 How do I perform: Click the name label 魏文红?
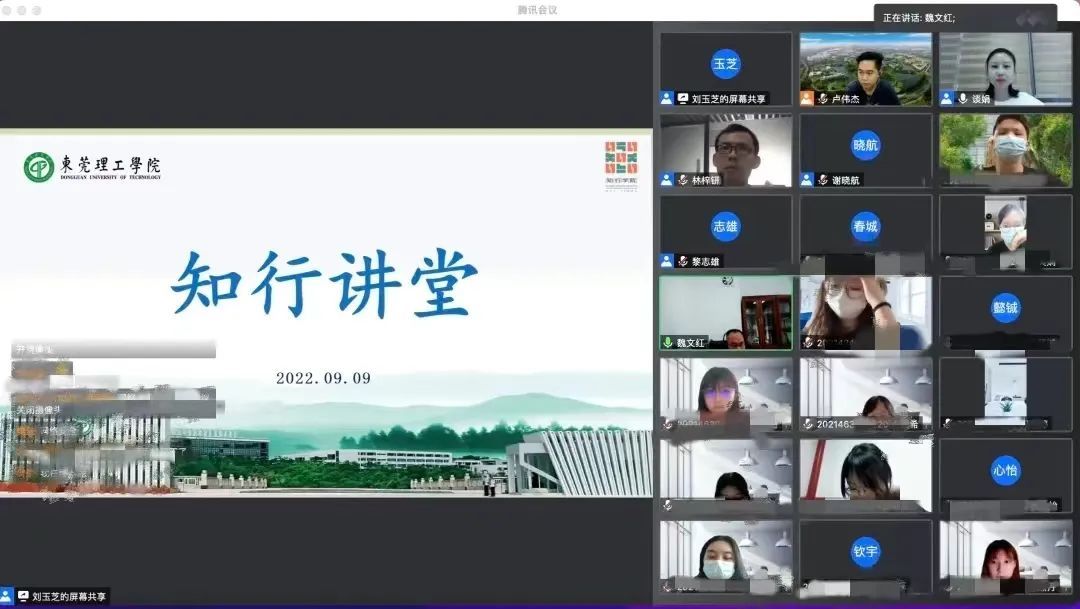[x=690, y=342]
